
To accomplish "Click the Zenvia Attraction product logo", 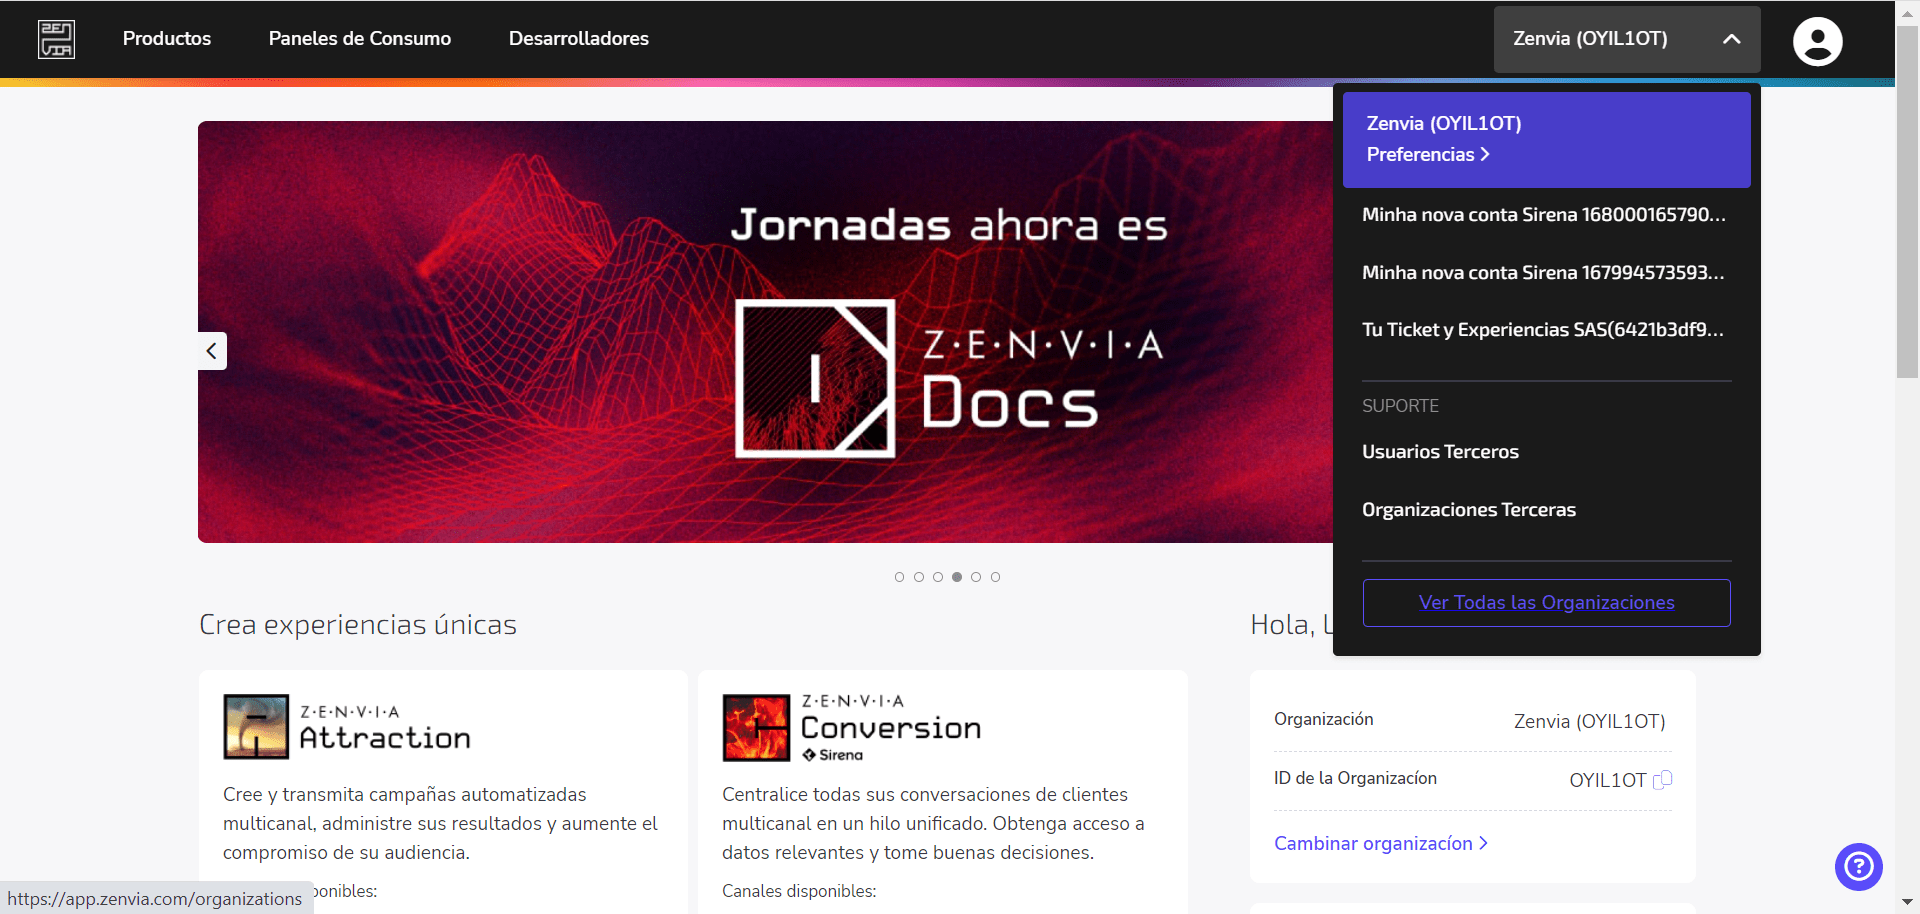I will (x=256, y=726).
